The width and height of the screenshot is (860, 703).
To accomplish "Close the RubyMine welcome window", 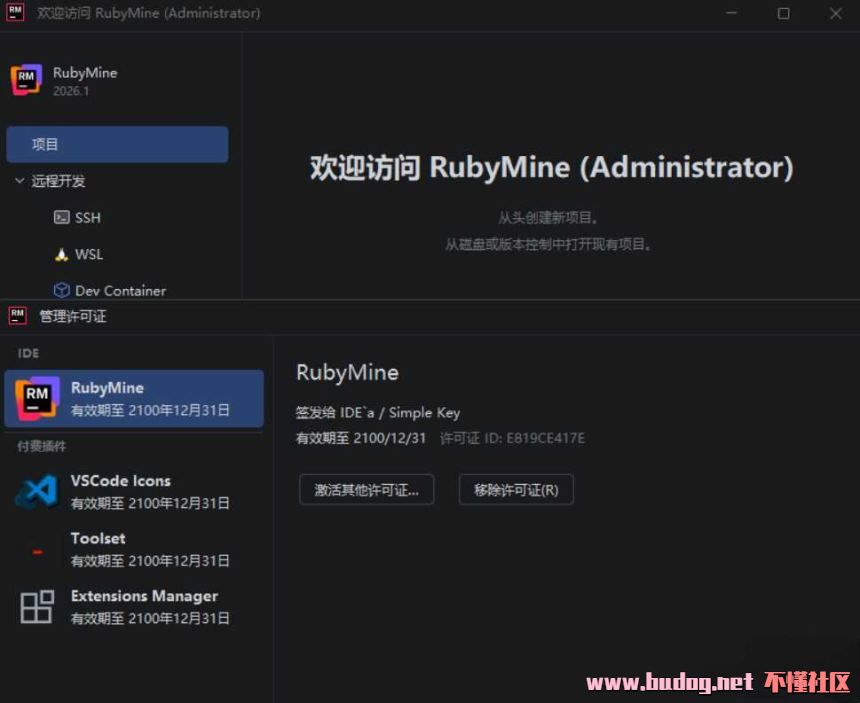I will click(835, 13).
